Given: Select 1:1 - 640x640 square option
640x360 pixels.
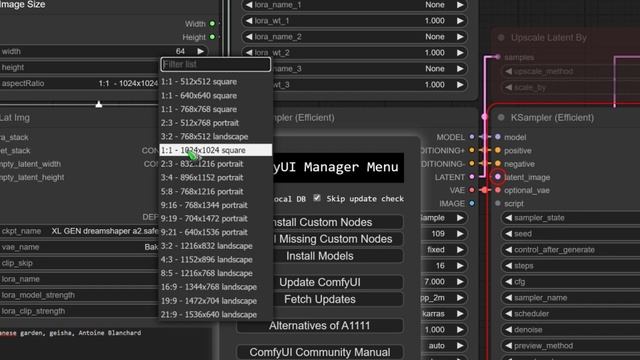Looking at the screenshot, I should pos(216,96).
